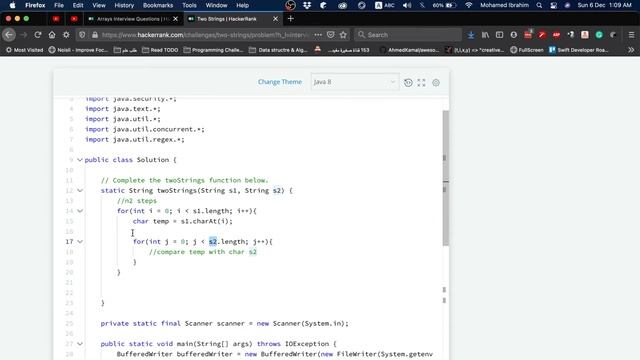Open the Noisli bookmark

78,50
